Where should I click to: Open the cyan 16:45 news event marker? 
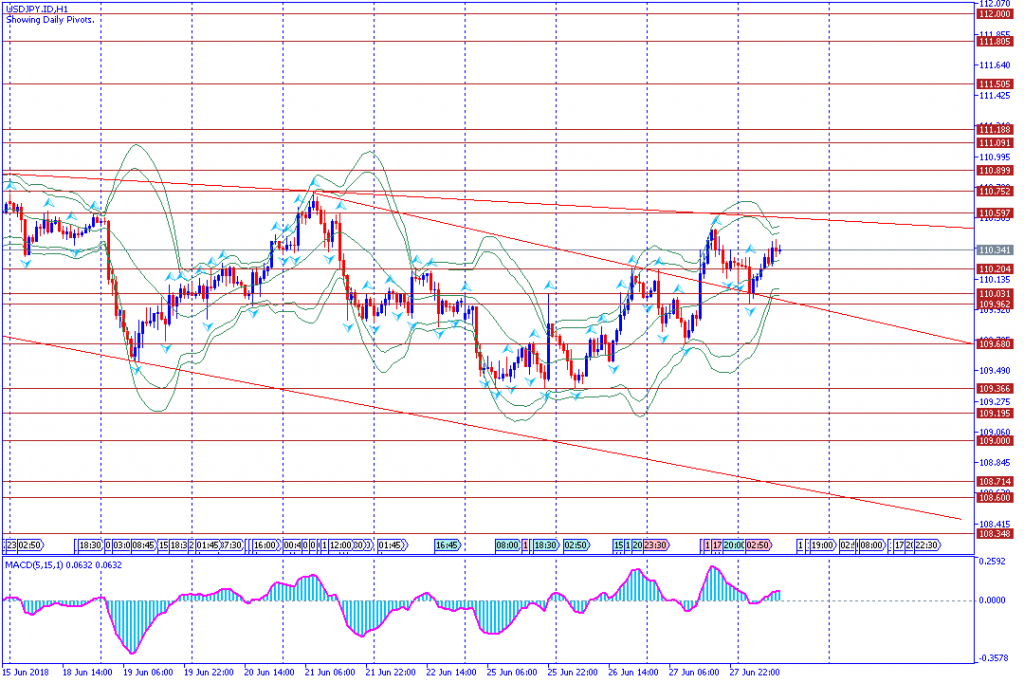(447, 546)
